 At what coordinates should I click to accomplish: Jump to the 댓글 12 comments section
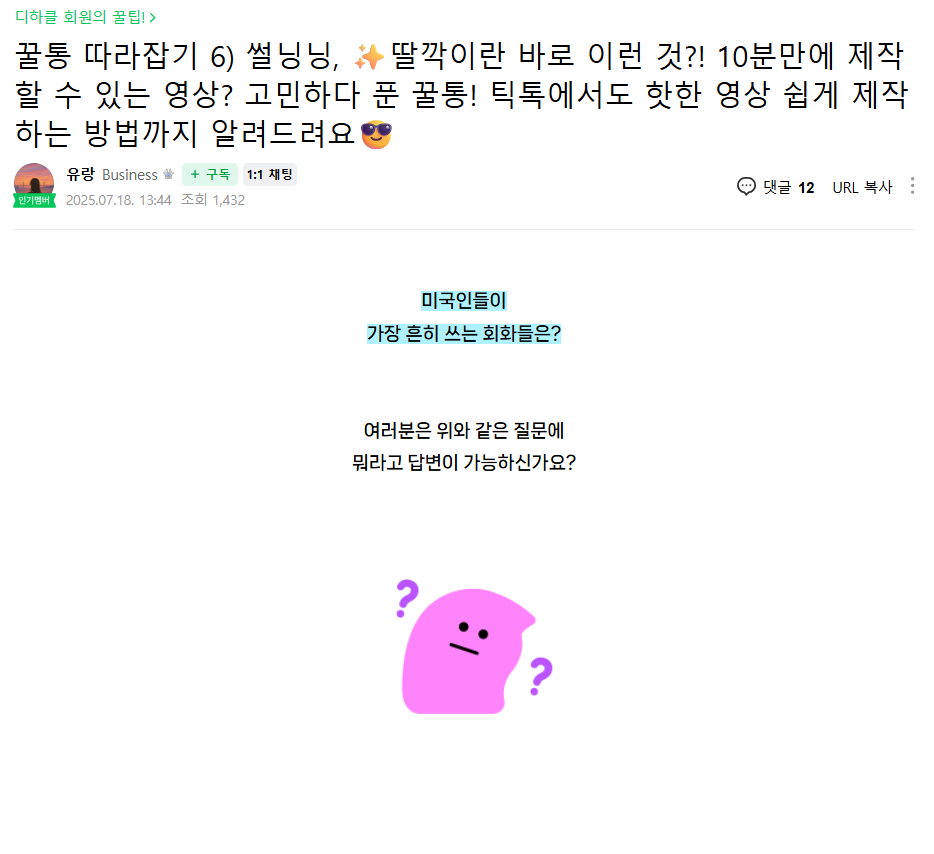(x=776, y=187)
